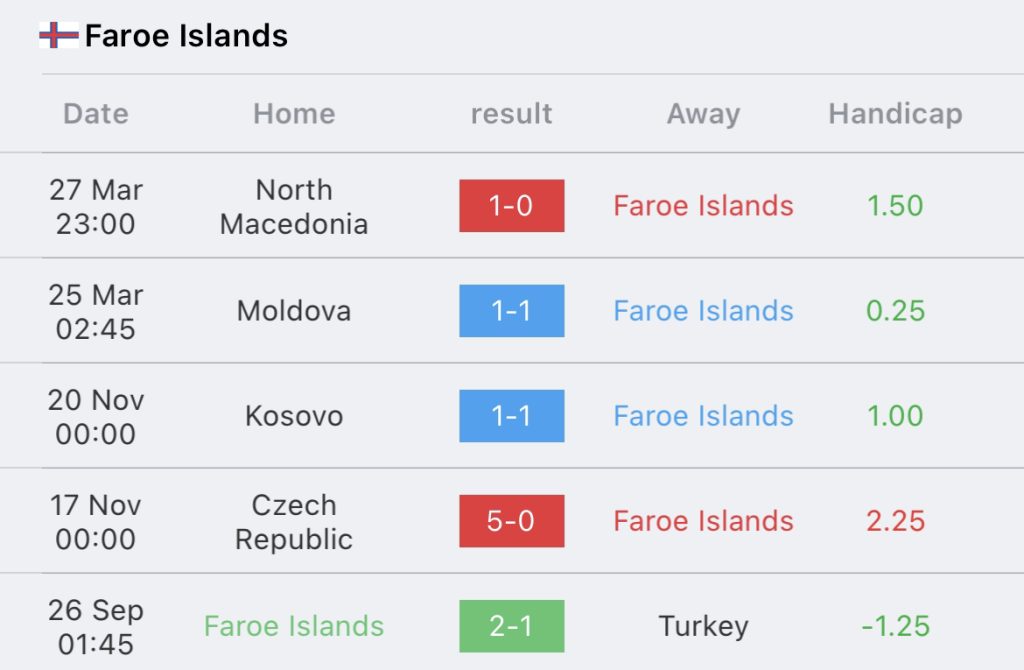Open Czech Republic team link
Viewport: 1024px width, 670px height.
pyautogui.click(x=294, y=521)
